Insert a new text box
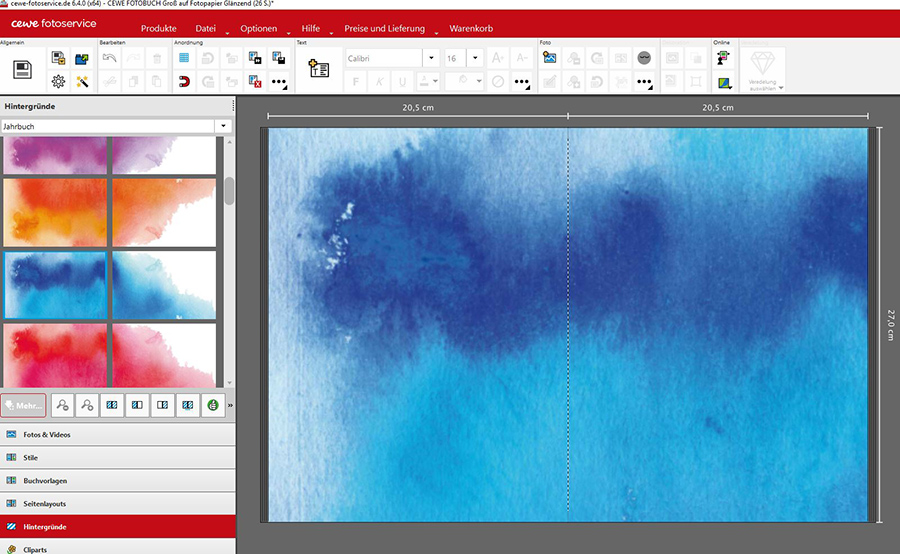 click(x=319, y=69)
